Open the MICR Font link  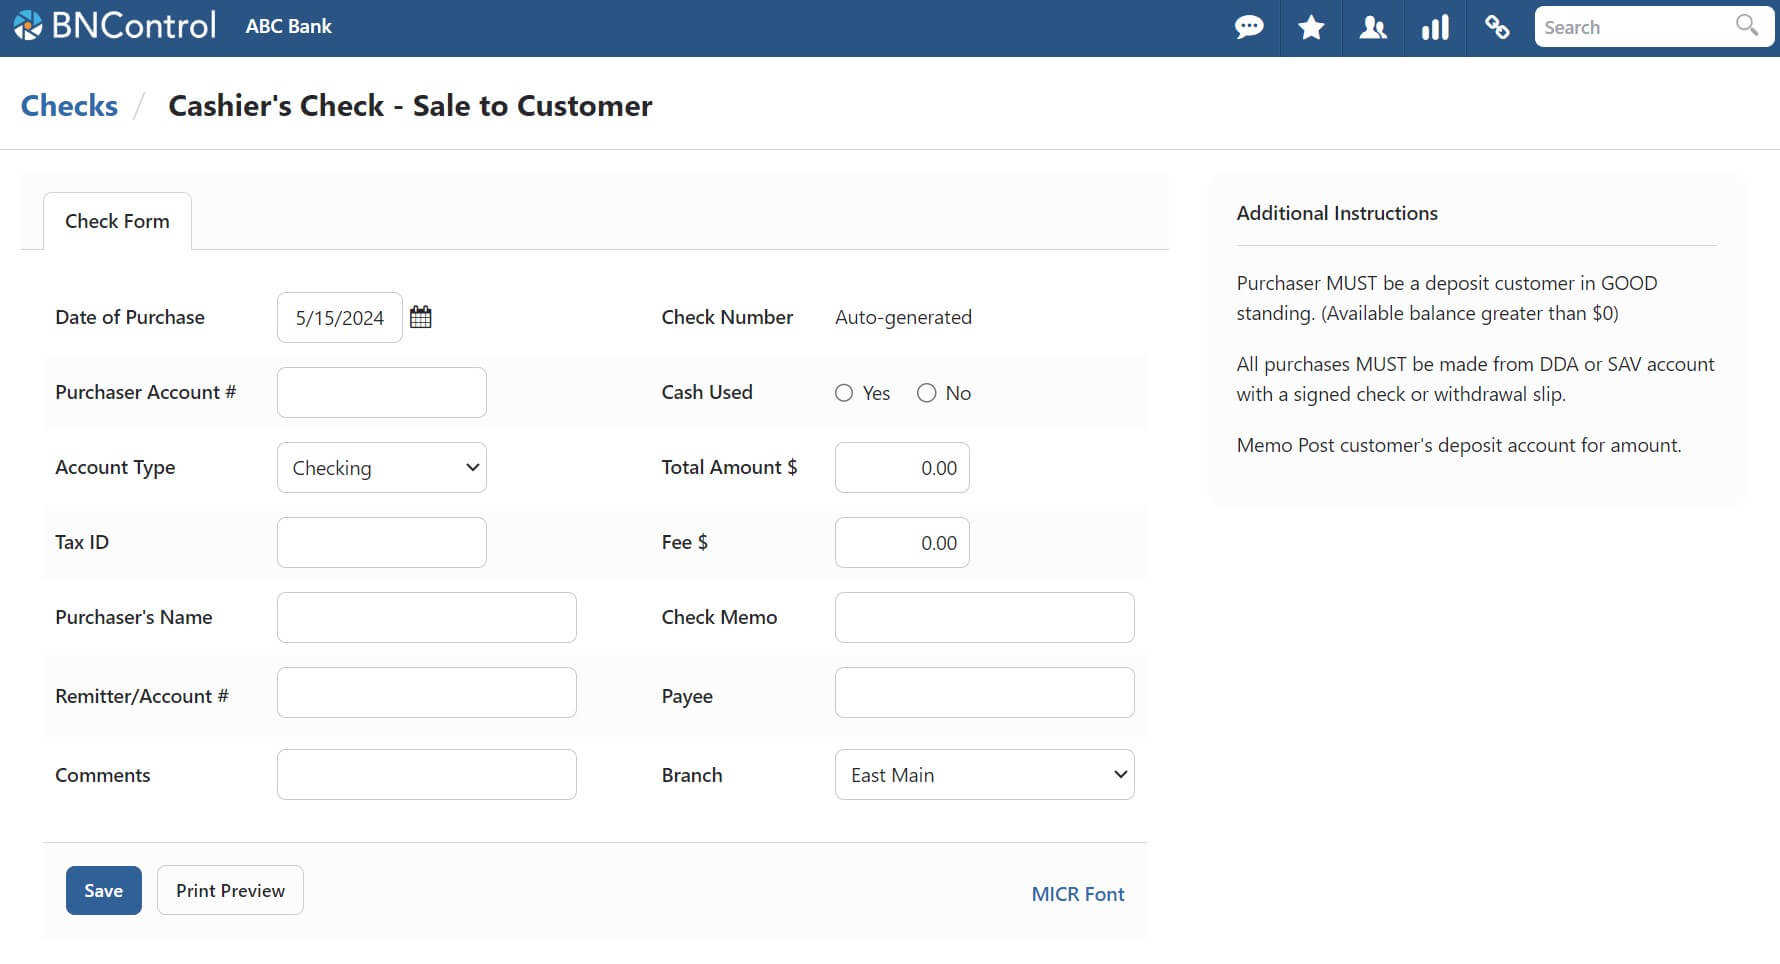(x=1077, y=894)
